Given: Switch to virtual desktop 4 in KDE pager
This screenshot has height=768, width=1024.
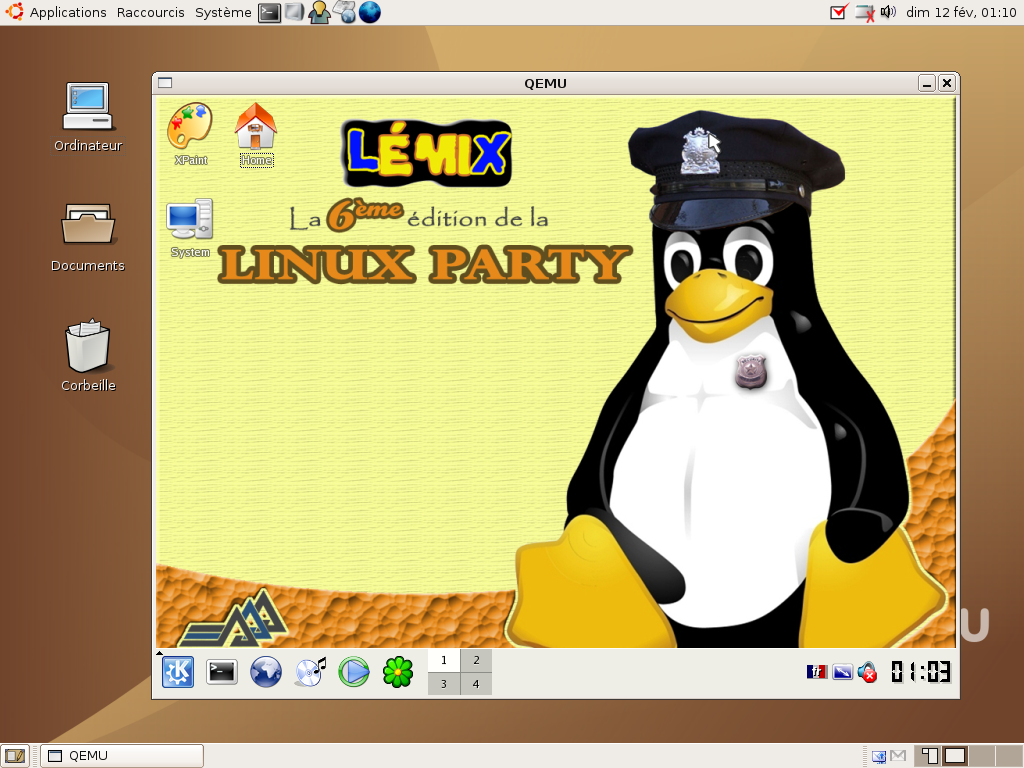Looking at the screenshot, I should (476, 684).
